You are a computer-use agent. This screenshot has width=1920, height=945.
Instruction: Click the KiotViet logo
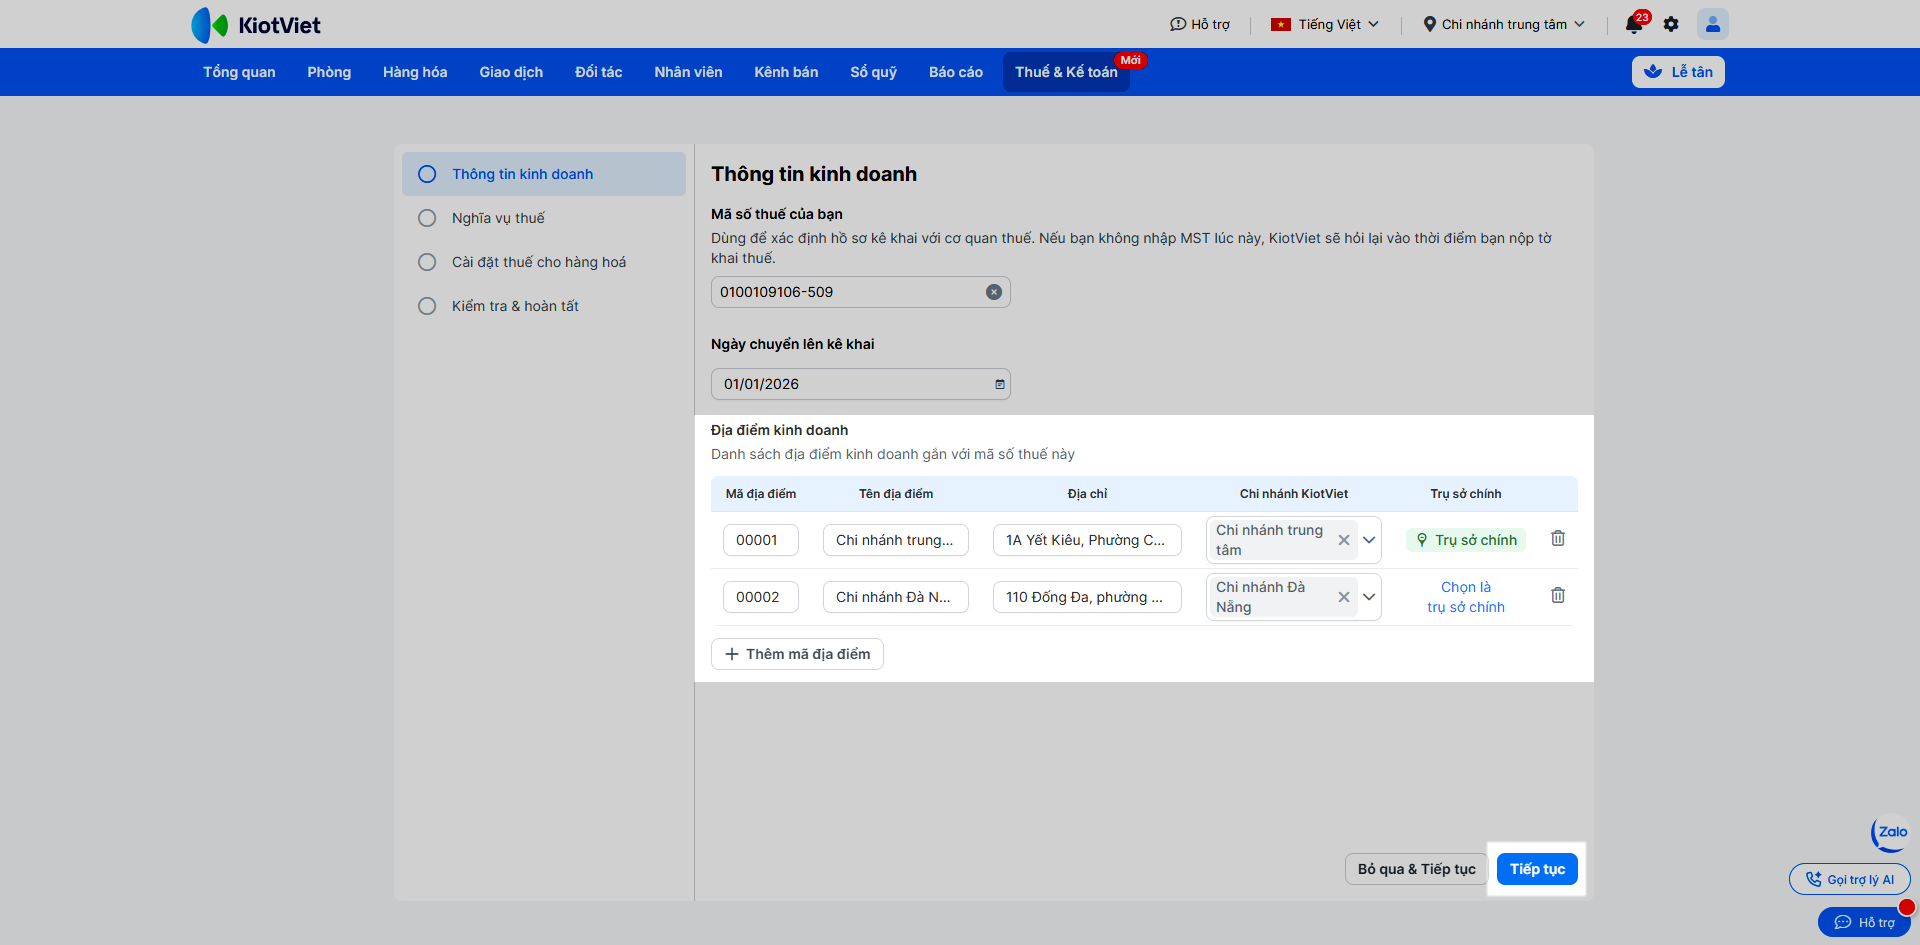point(256,25)
